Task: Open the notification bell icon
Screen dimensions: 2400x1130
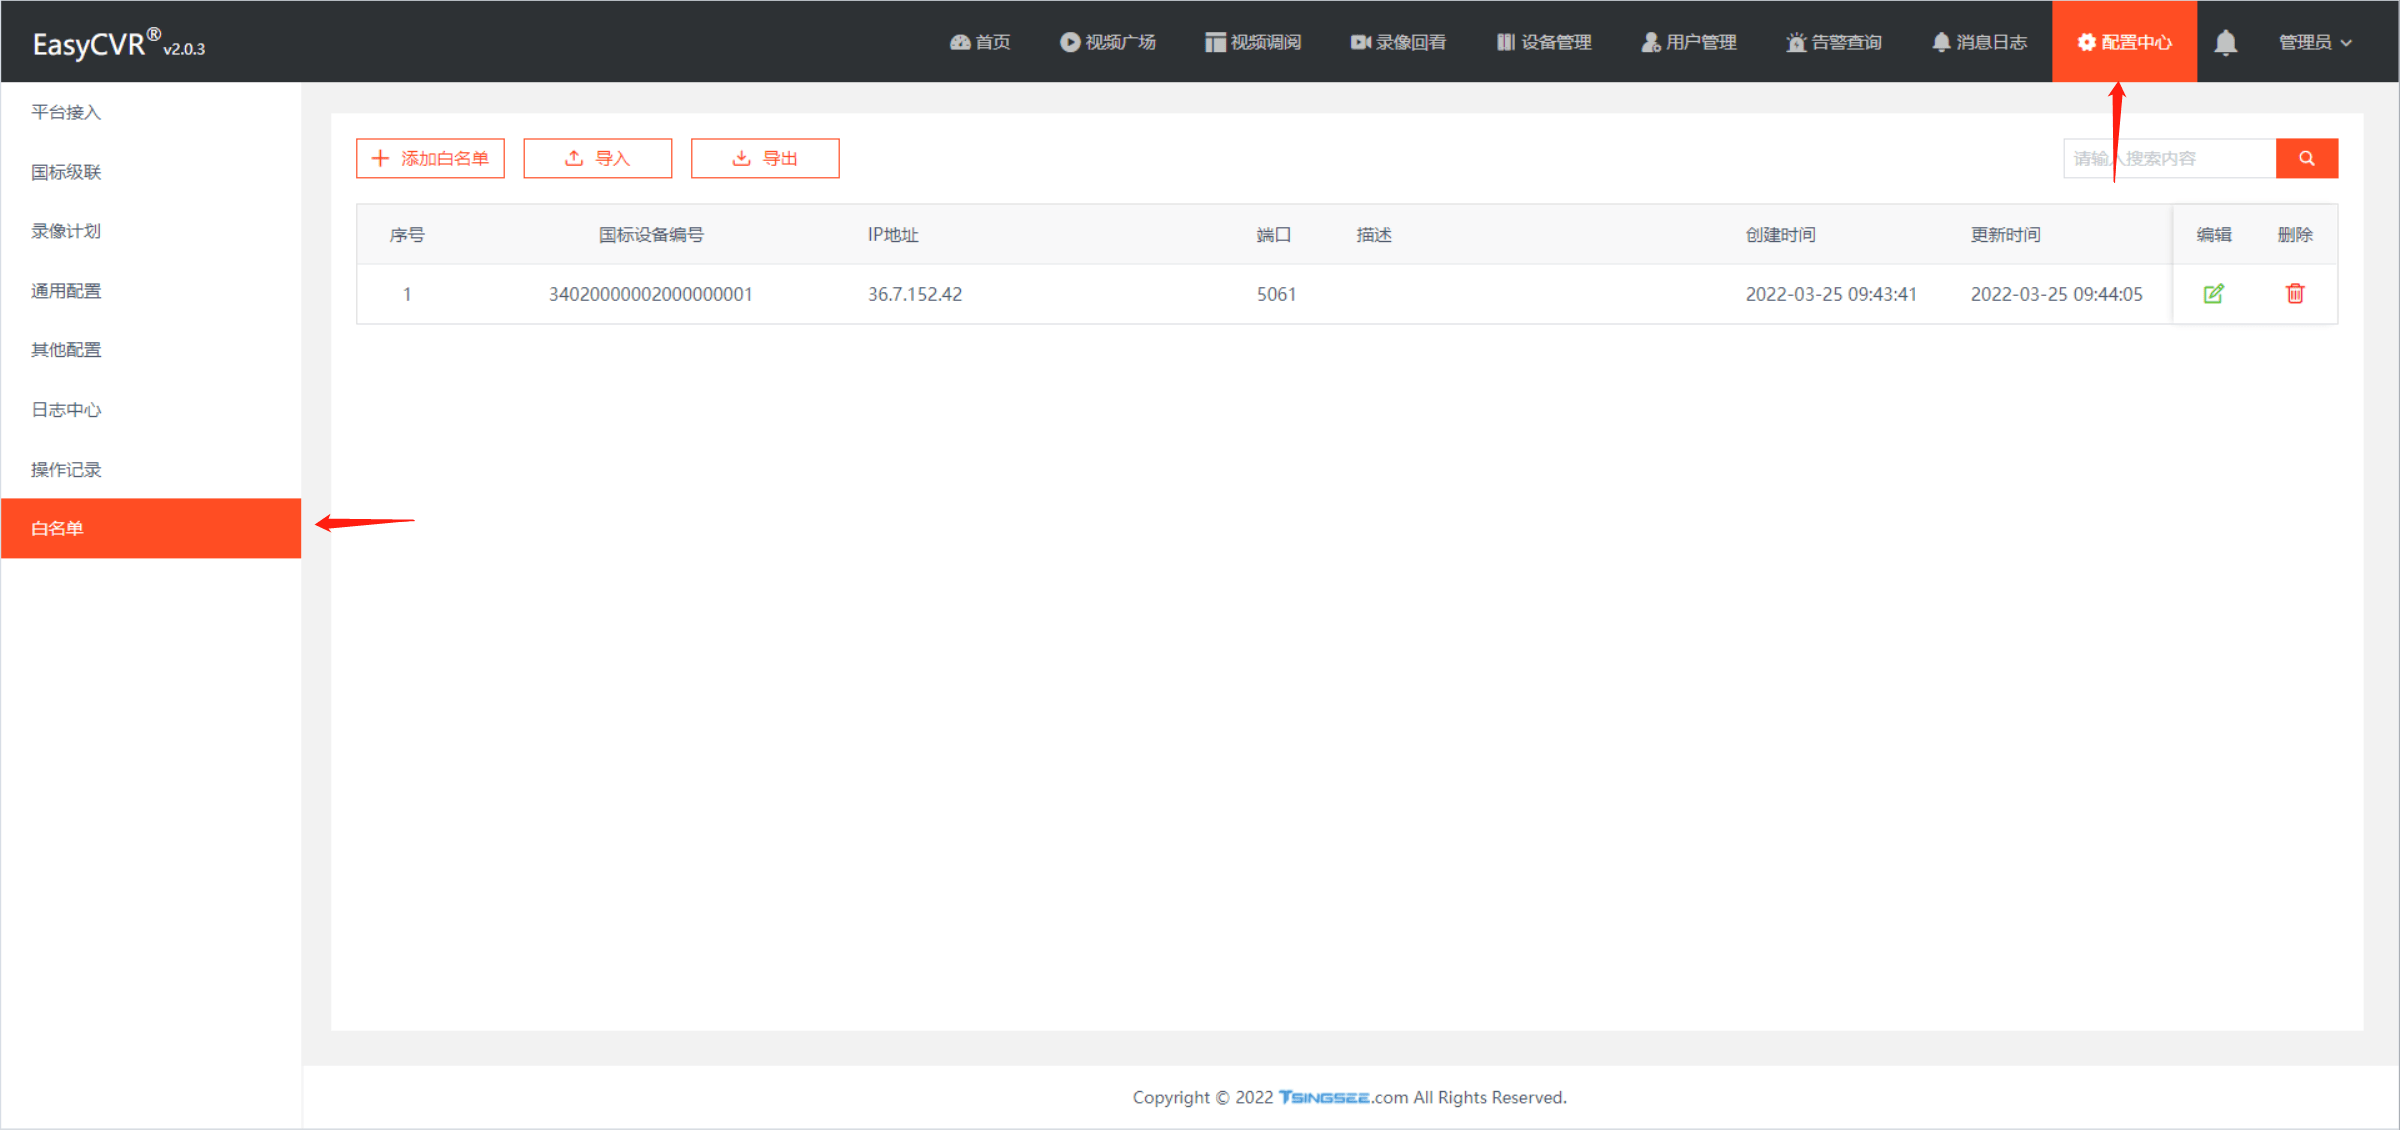Action: pyautogui.click(x=2225, y=42)
